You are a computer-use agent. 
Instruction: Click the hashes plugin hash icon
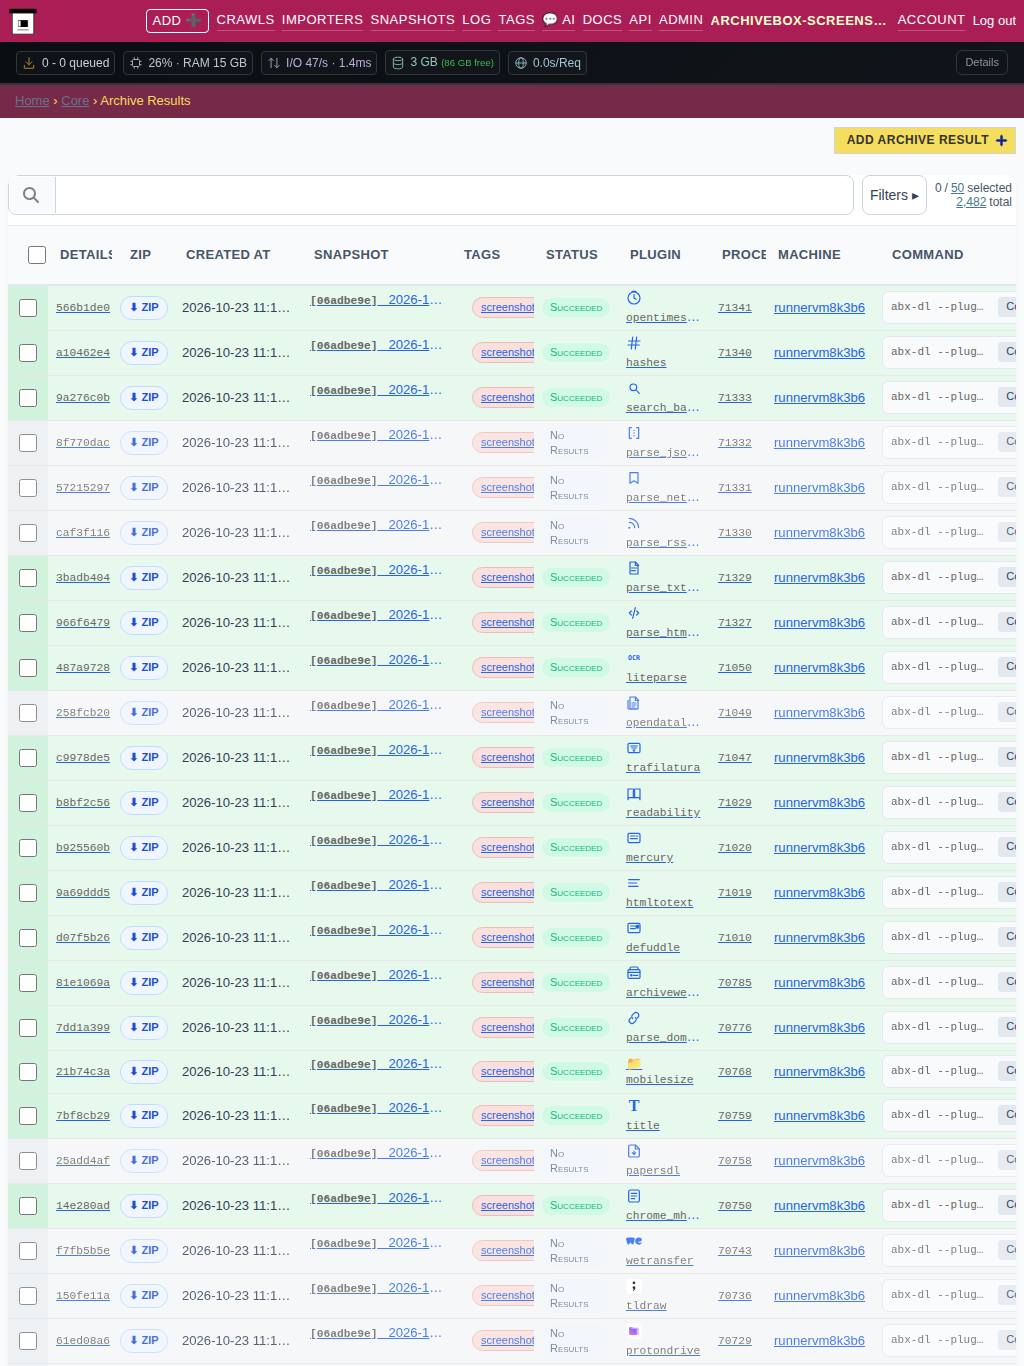633,343
